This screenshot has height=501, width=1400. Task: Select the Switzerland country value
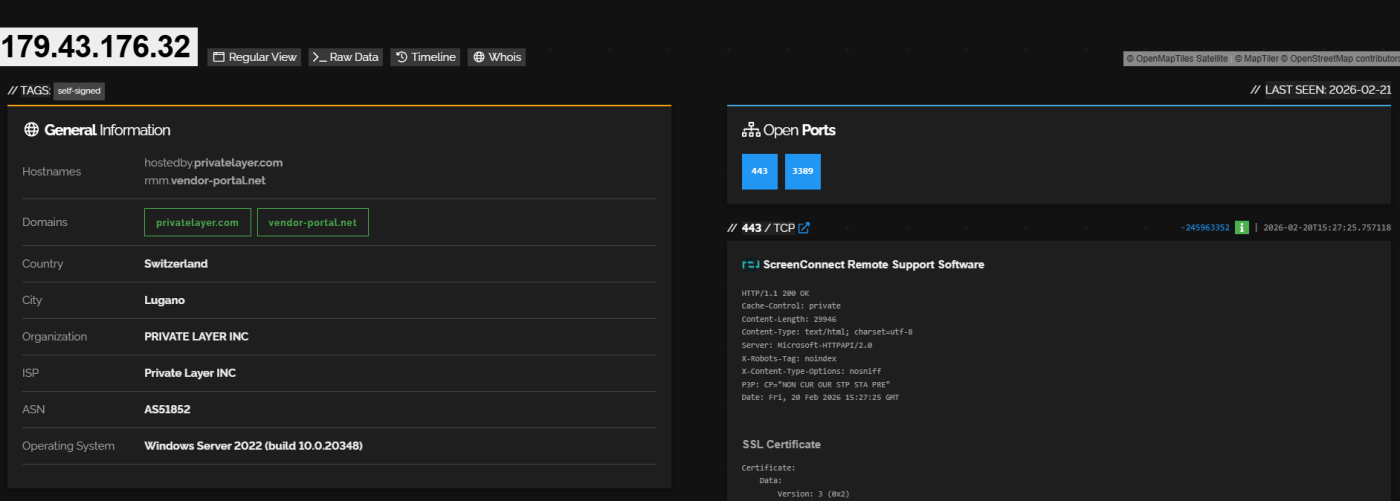point(176,264)
